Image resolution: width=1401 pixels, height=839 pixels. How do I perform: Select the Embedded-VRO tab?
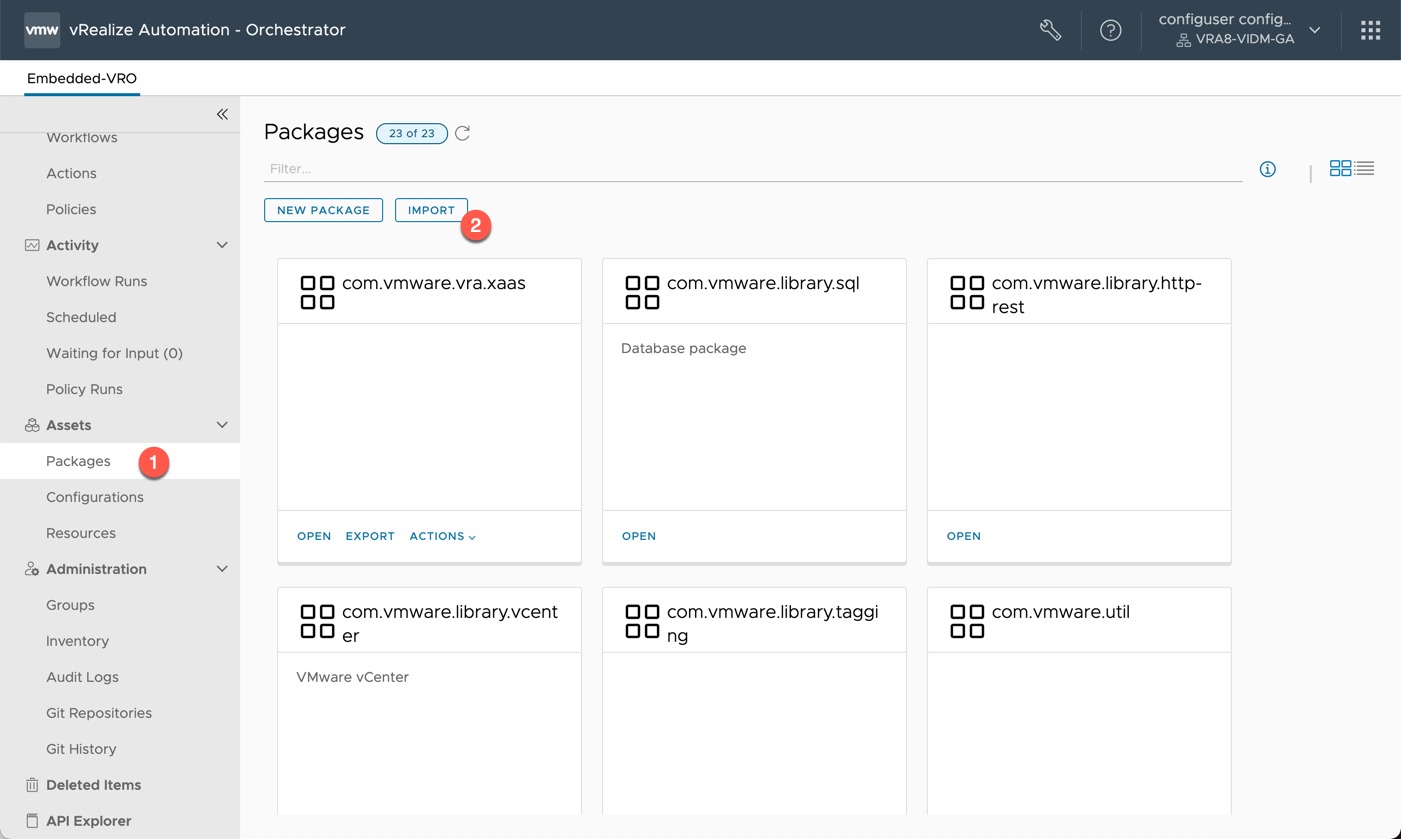point(82,78)
